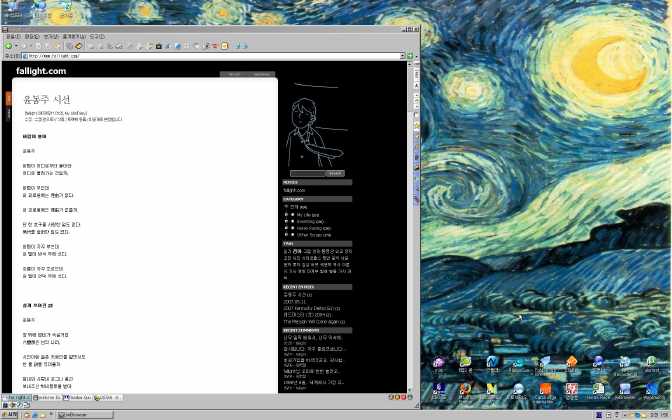This screenshot has height=420, width=672.
Task: Open the blue N desktop shortcut
Action: 492,364
